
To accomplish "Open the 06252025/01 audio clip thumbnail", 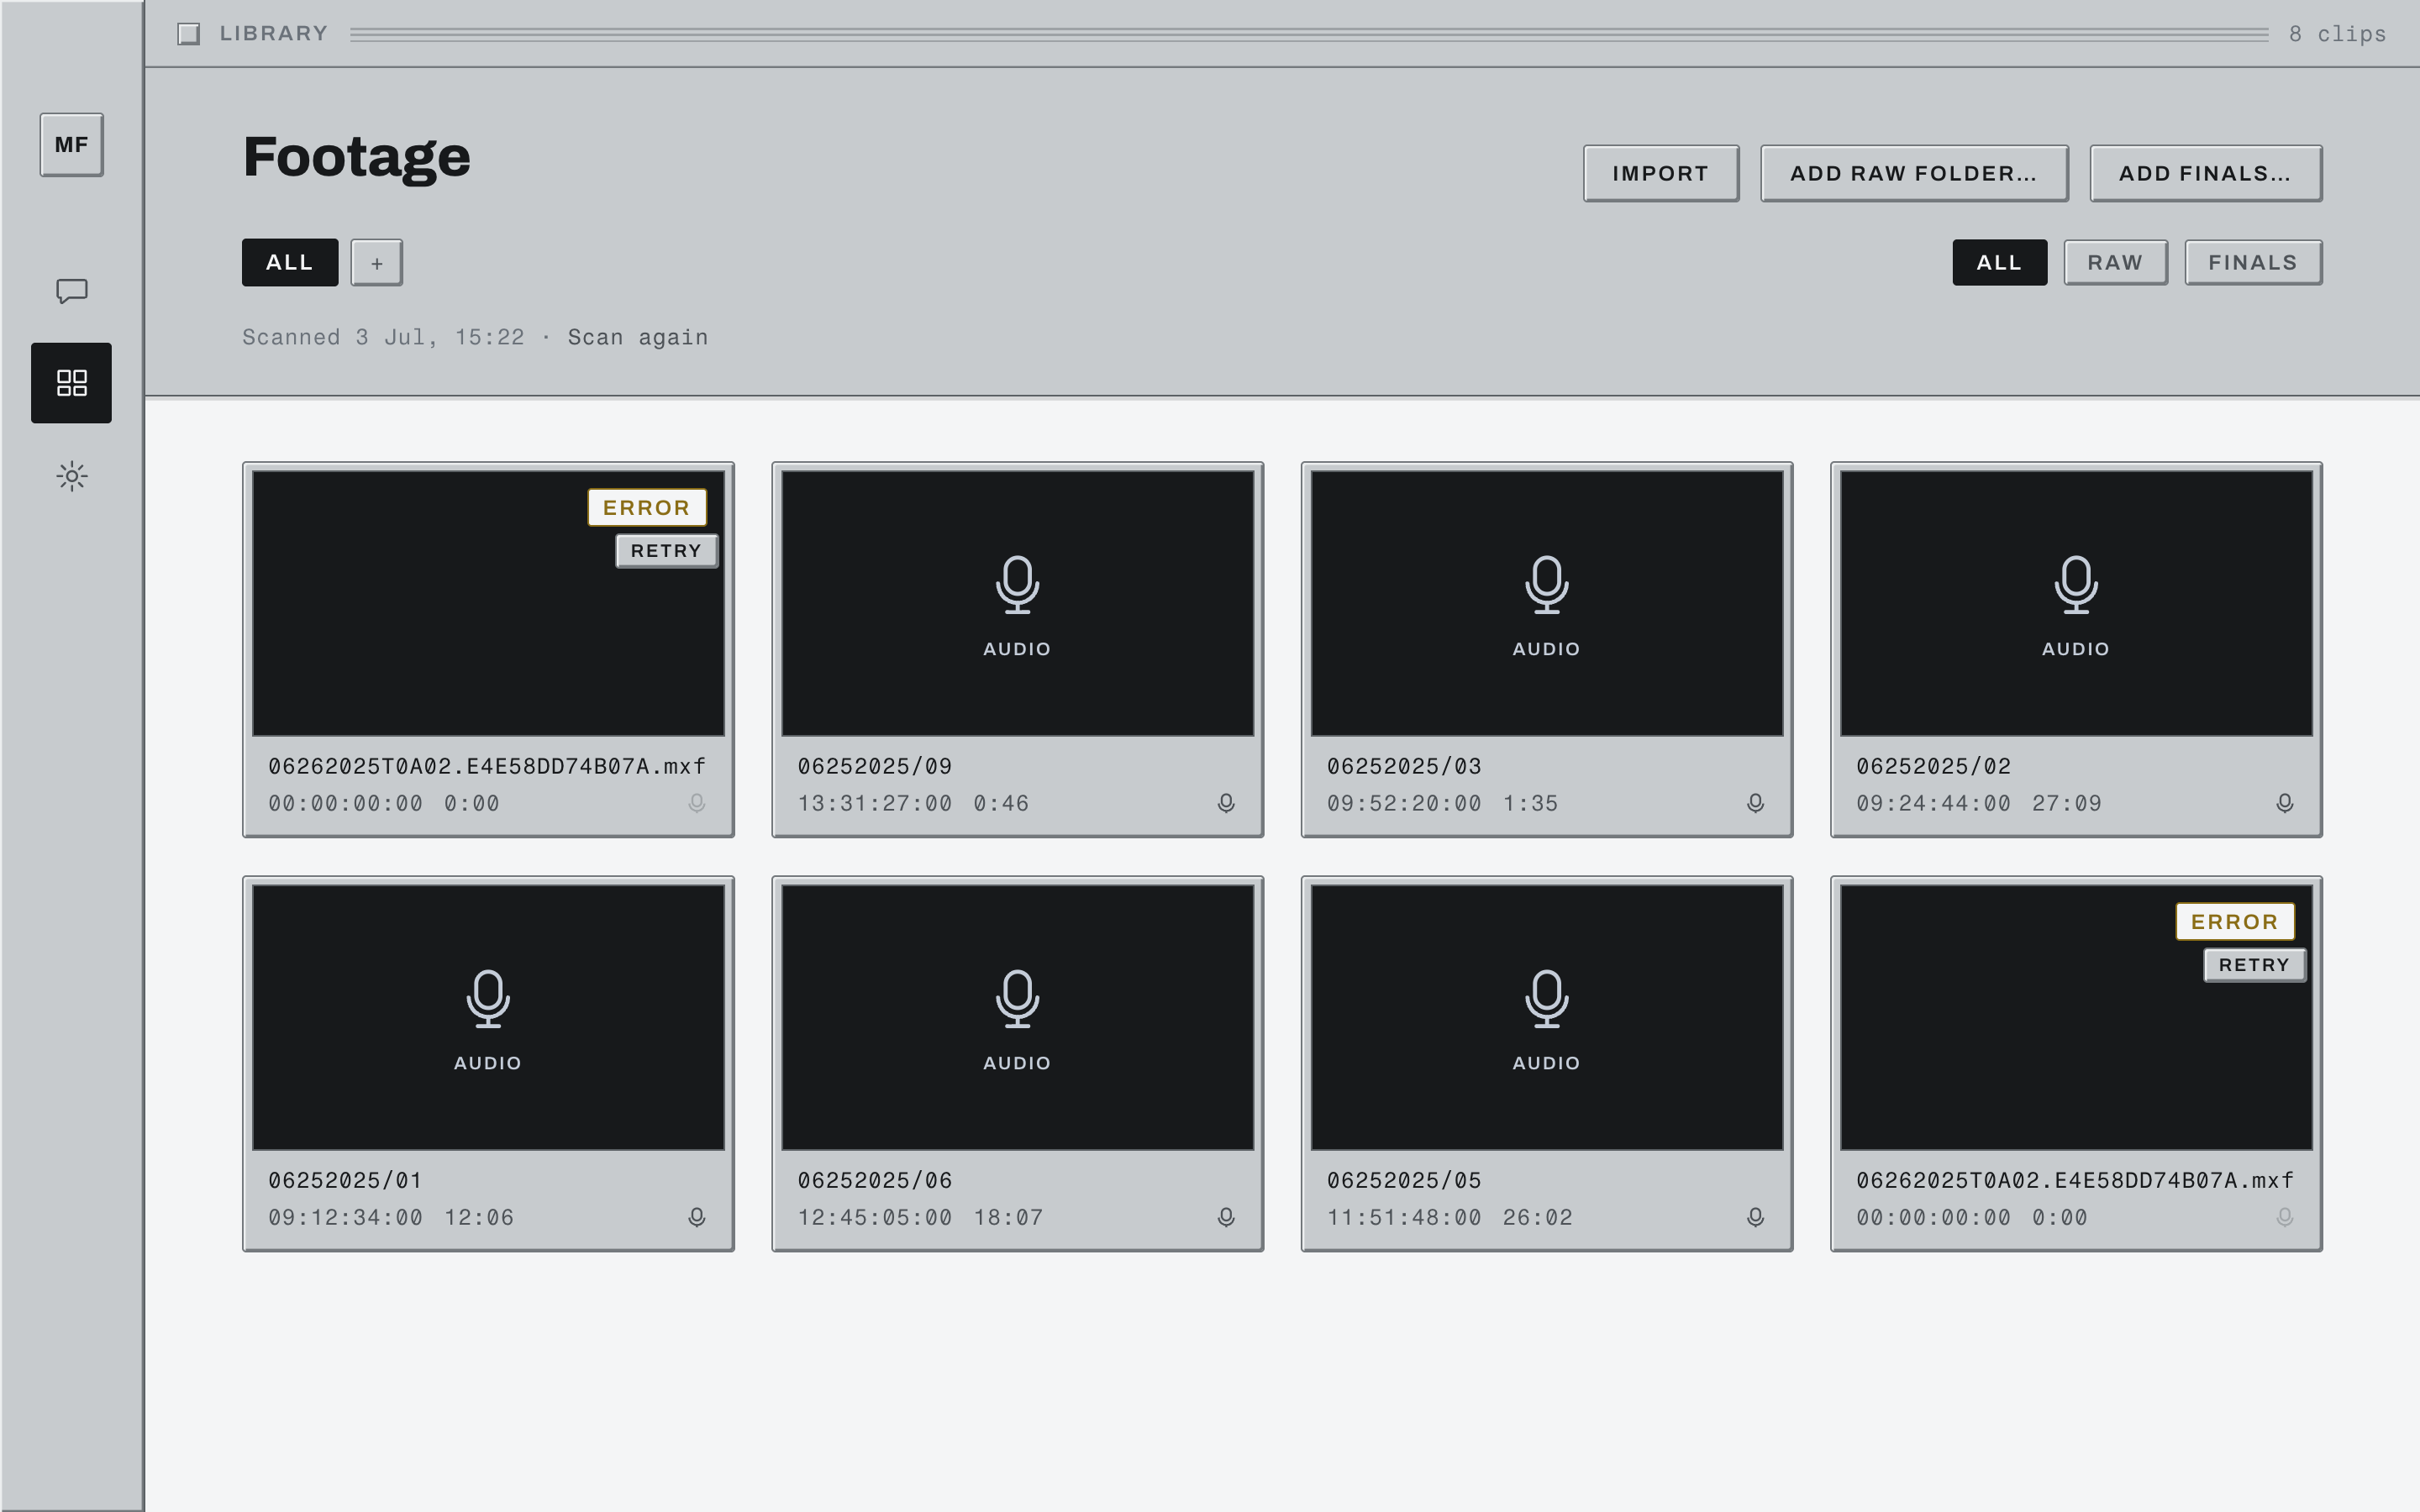I will coord(488,1017).
